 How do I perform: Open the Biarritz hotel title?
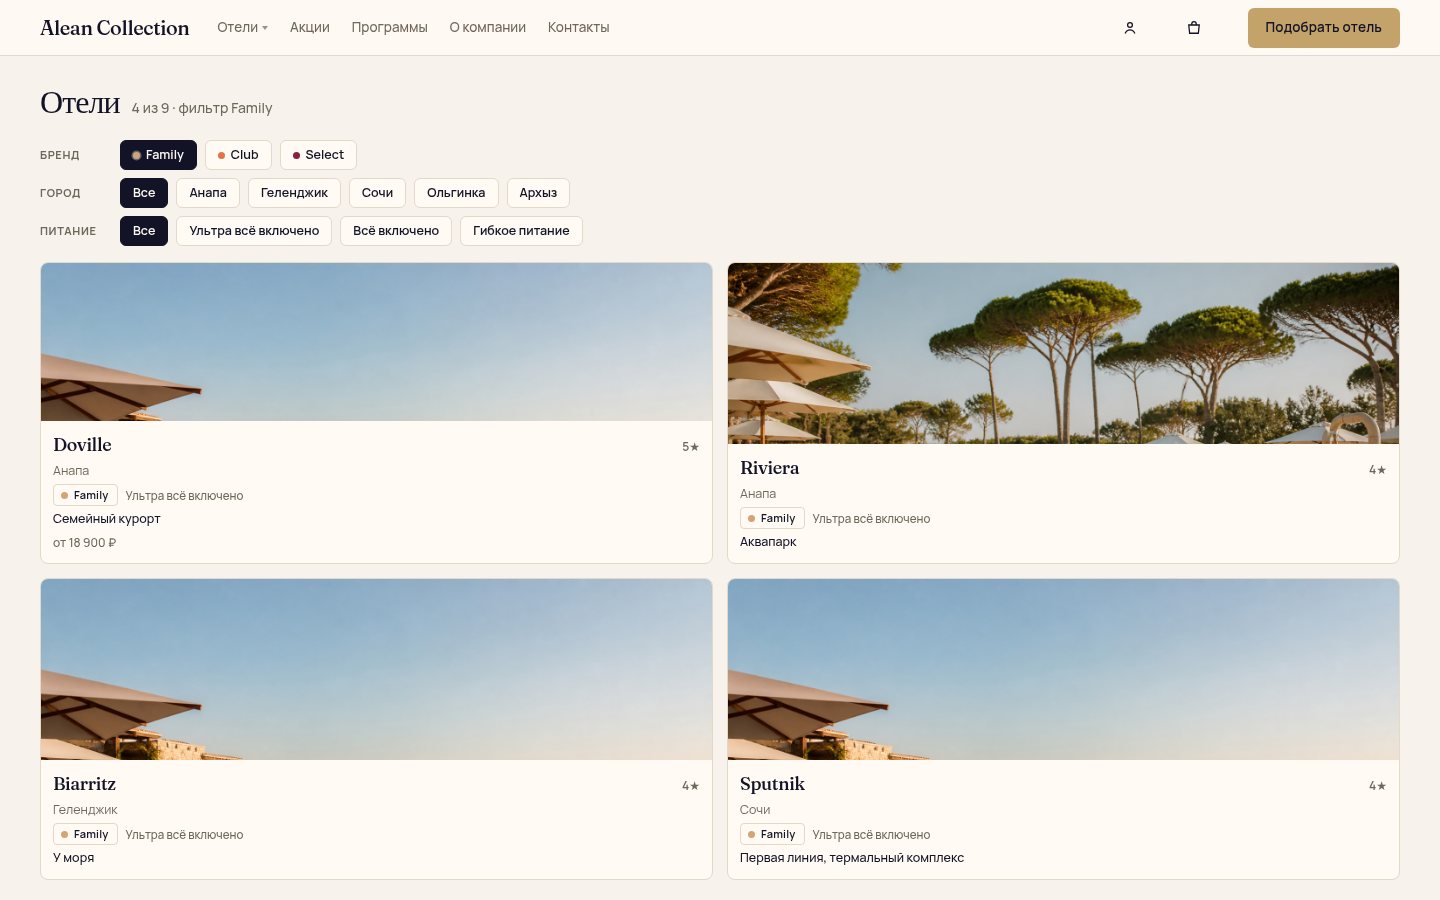(84, 784)
